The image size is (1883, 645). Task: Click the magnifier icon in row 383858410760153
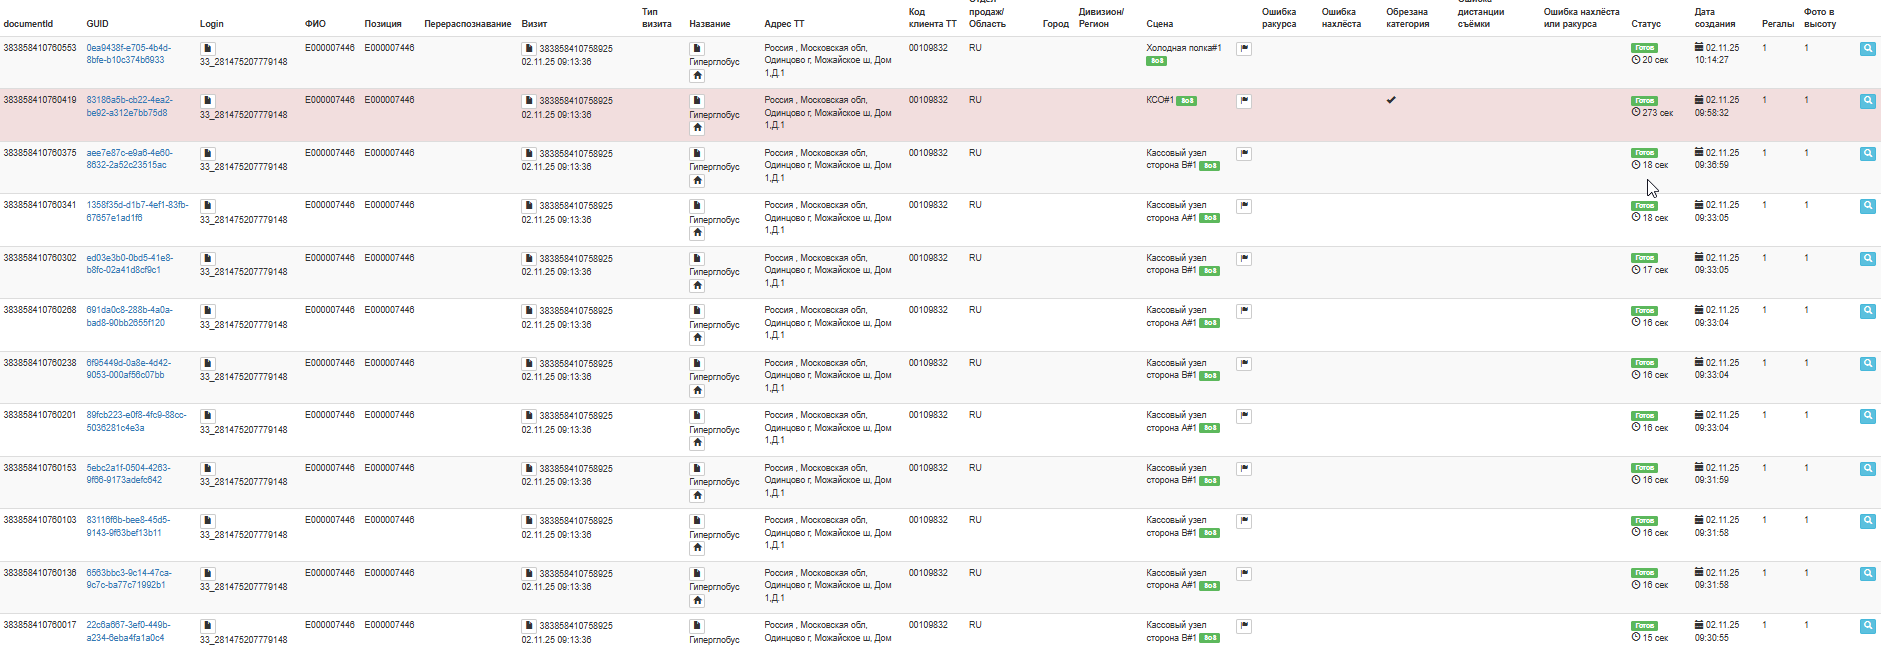[1867, 469]
